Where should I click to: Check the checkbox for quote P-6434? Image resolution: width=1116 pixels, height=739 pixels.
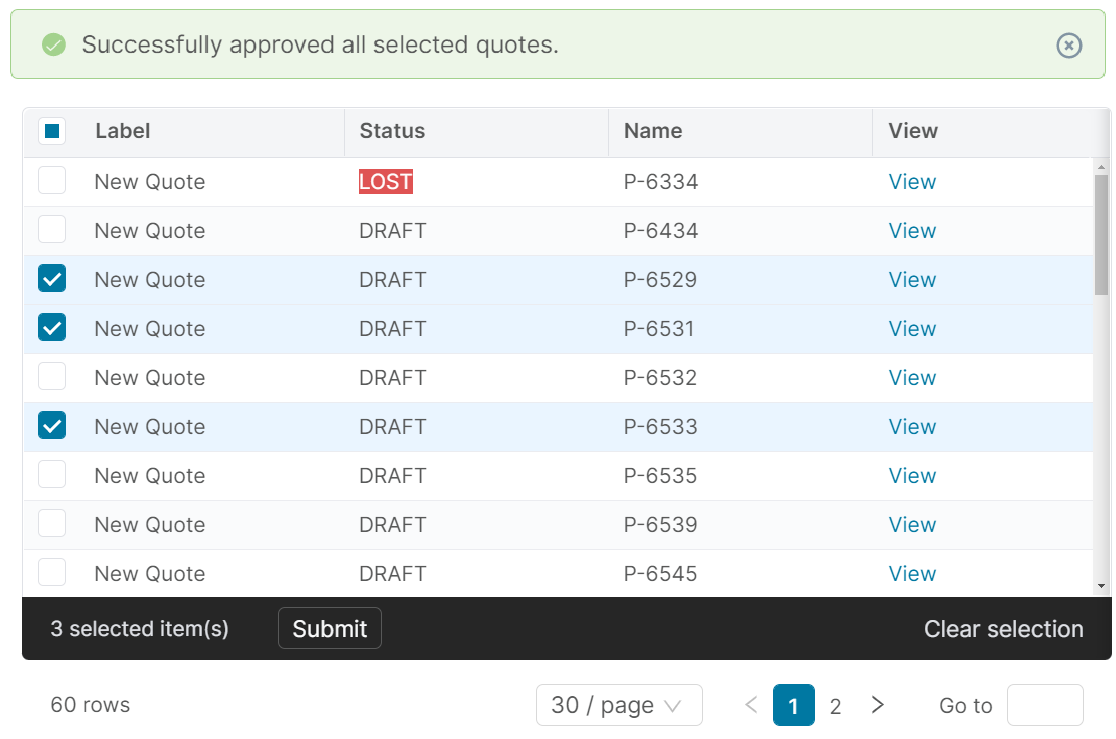pos(52,229)
